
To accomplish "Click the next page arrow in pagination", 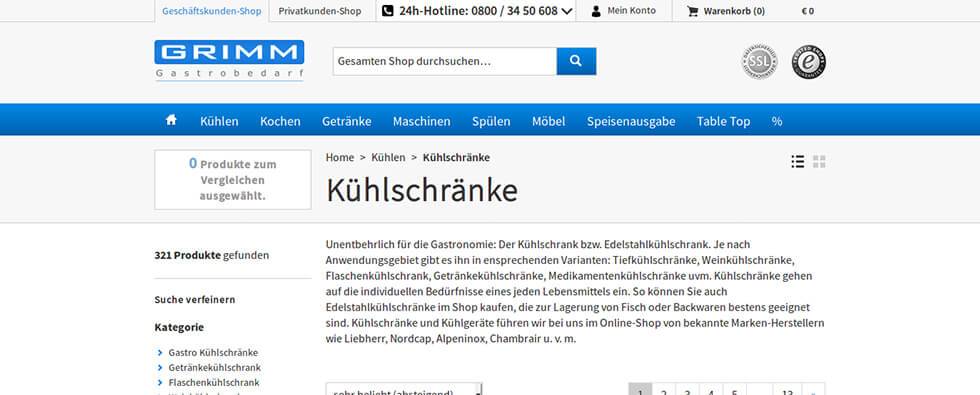I will tap(814, 389).
